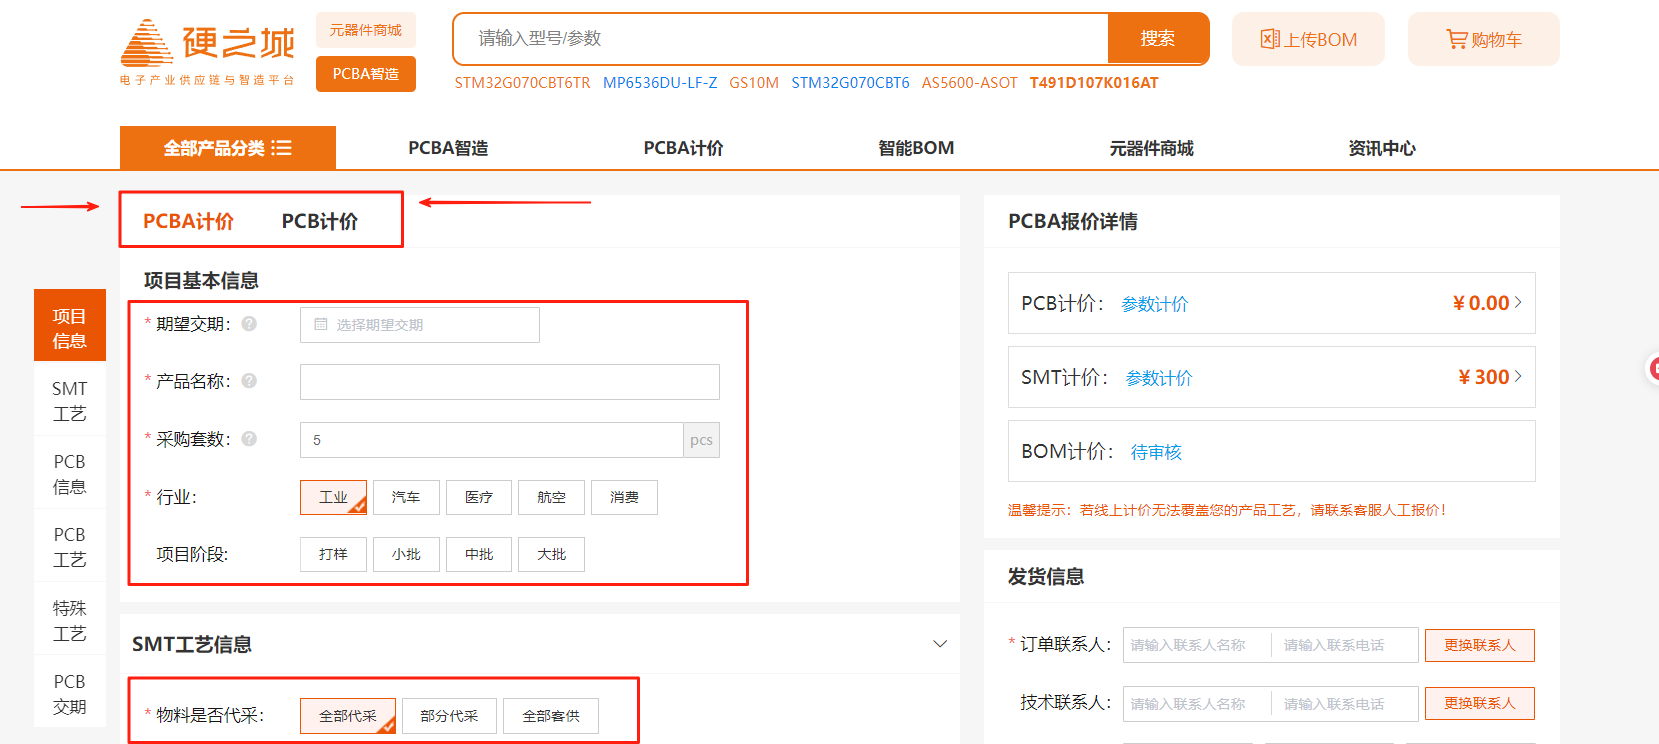Select 汽车 industry option
This screenshot has height=744, width=1659.
tap(406, 497)
